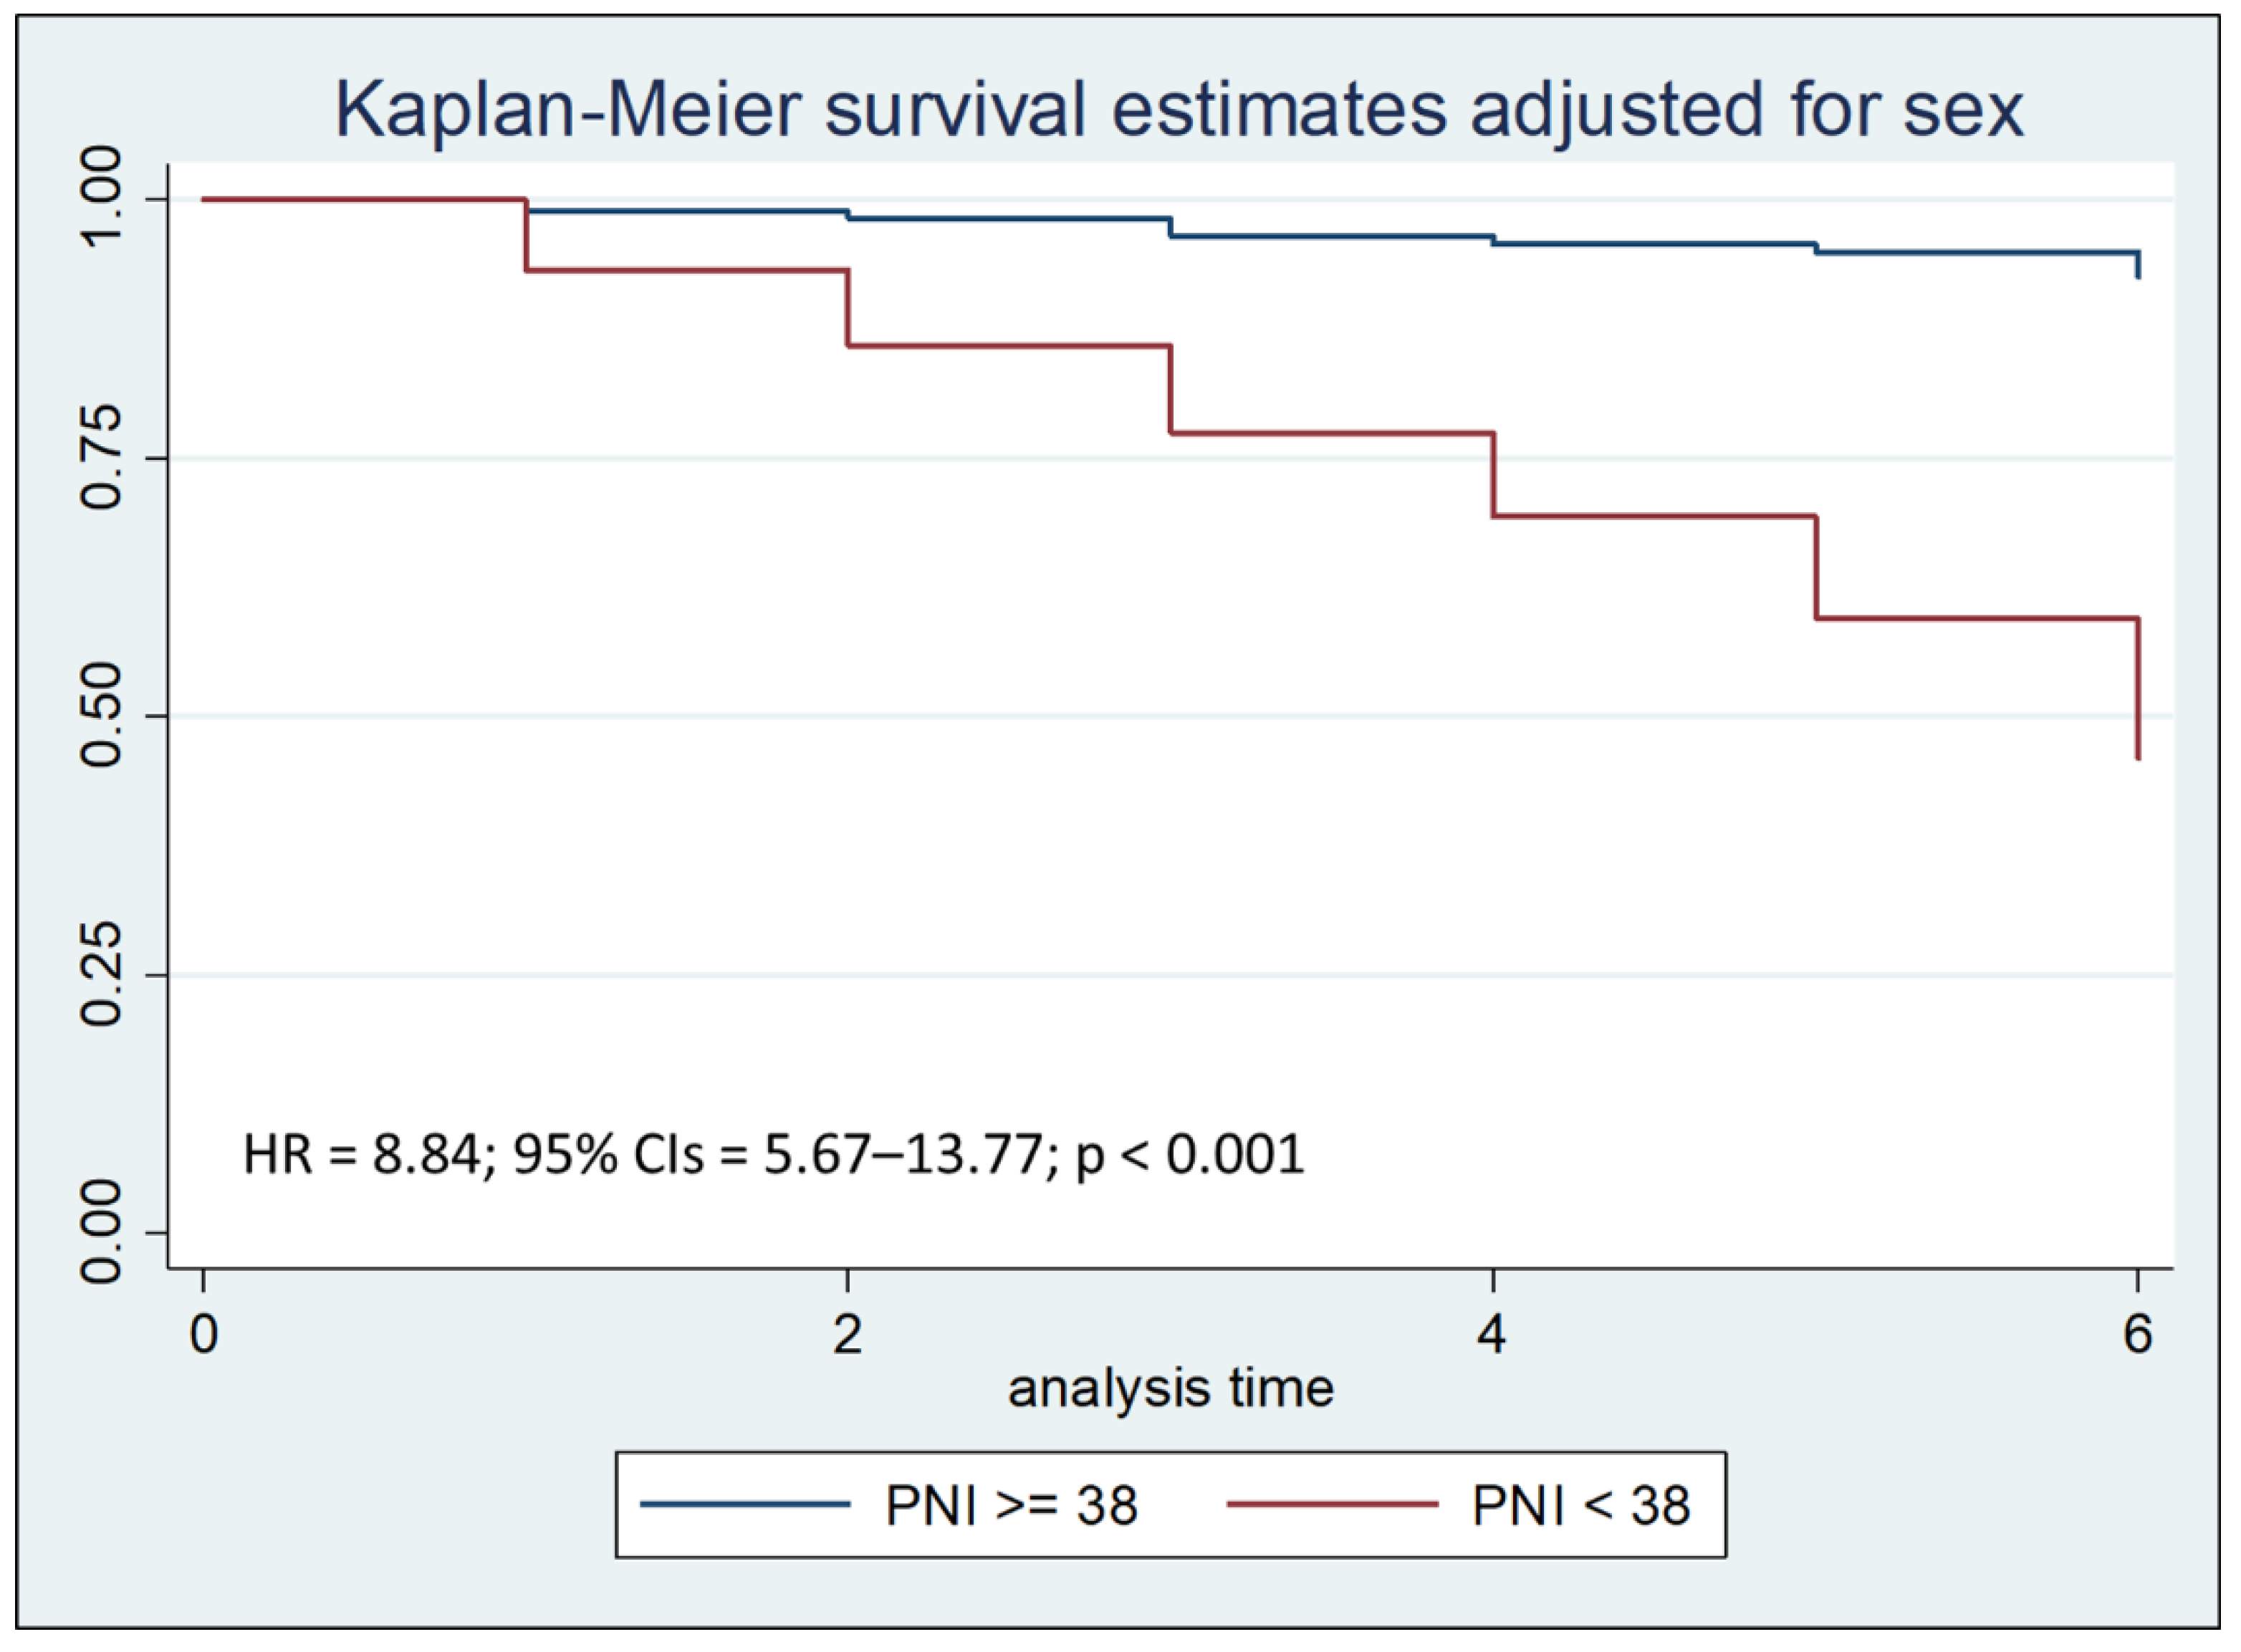Click the 0.75 y-axis tick label
Image resolution: width=2241 pixels, height=1652 pixels.
[x=101, y=458]
